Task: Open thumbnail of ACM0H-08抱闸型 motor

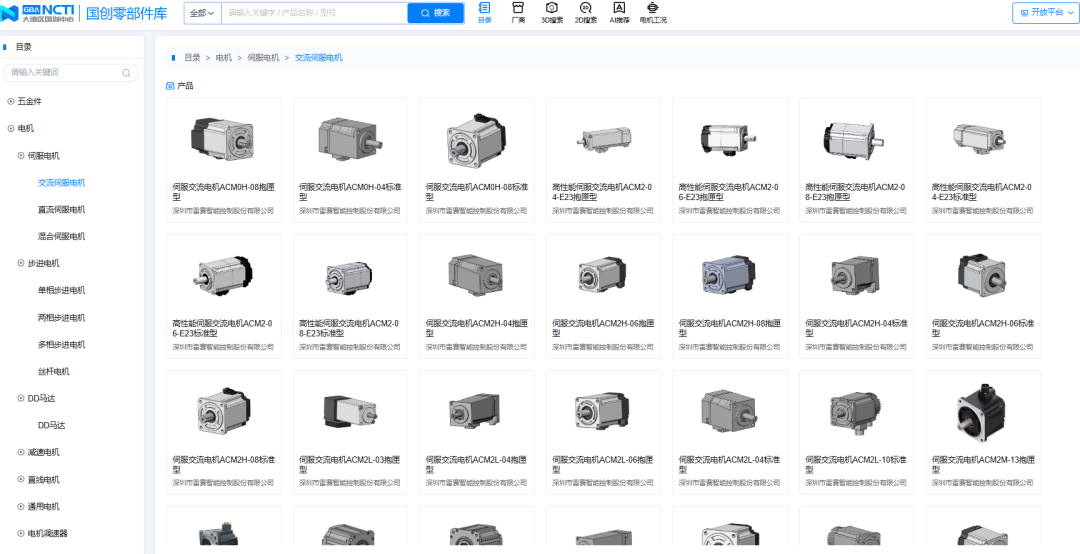Action: click(222, 139)
